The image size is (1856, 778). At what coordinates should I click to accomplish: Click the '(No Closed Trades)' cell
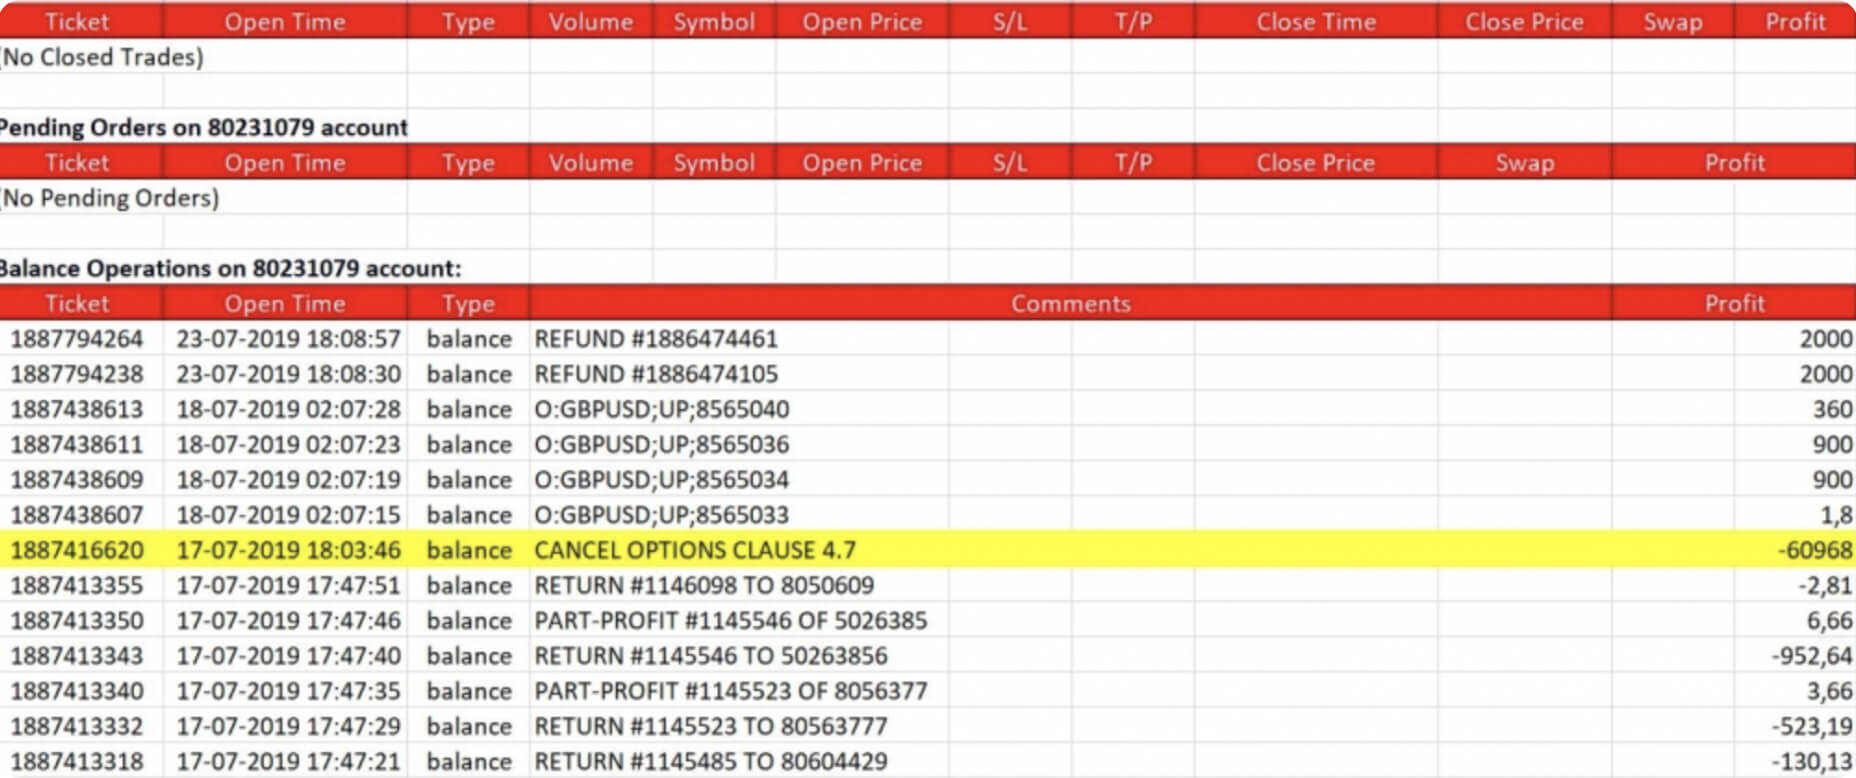point(102,57)
